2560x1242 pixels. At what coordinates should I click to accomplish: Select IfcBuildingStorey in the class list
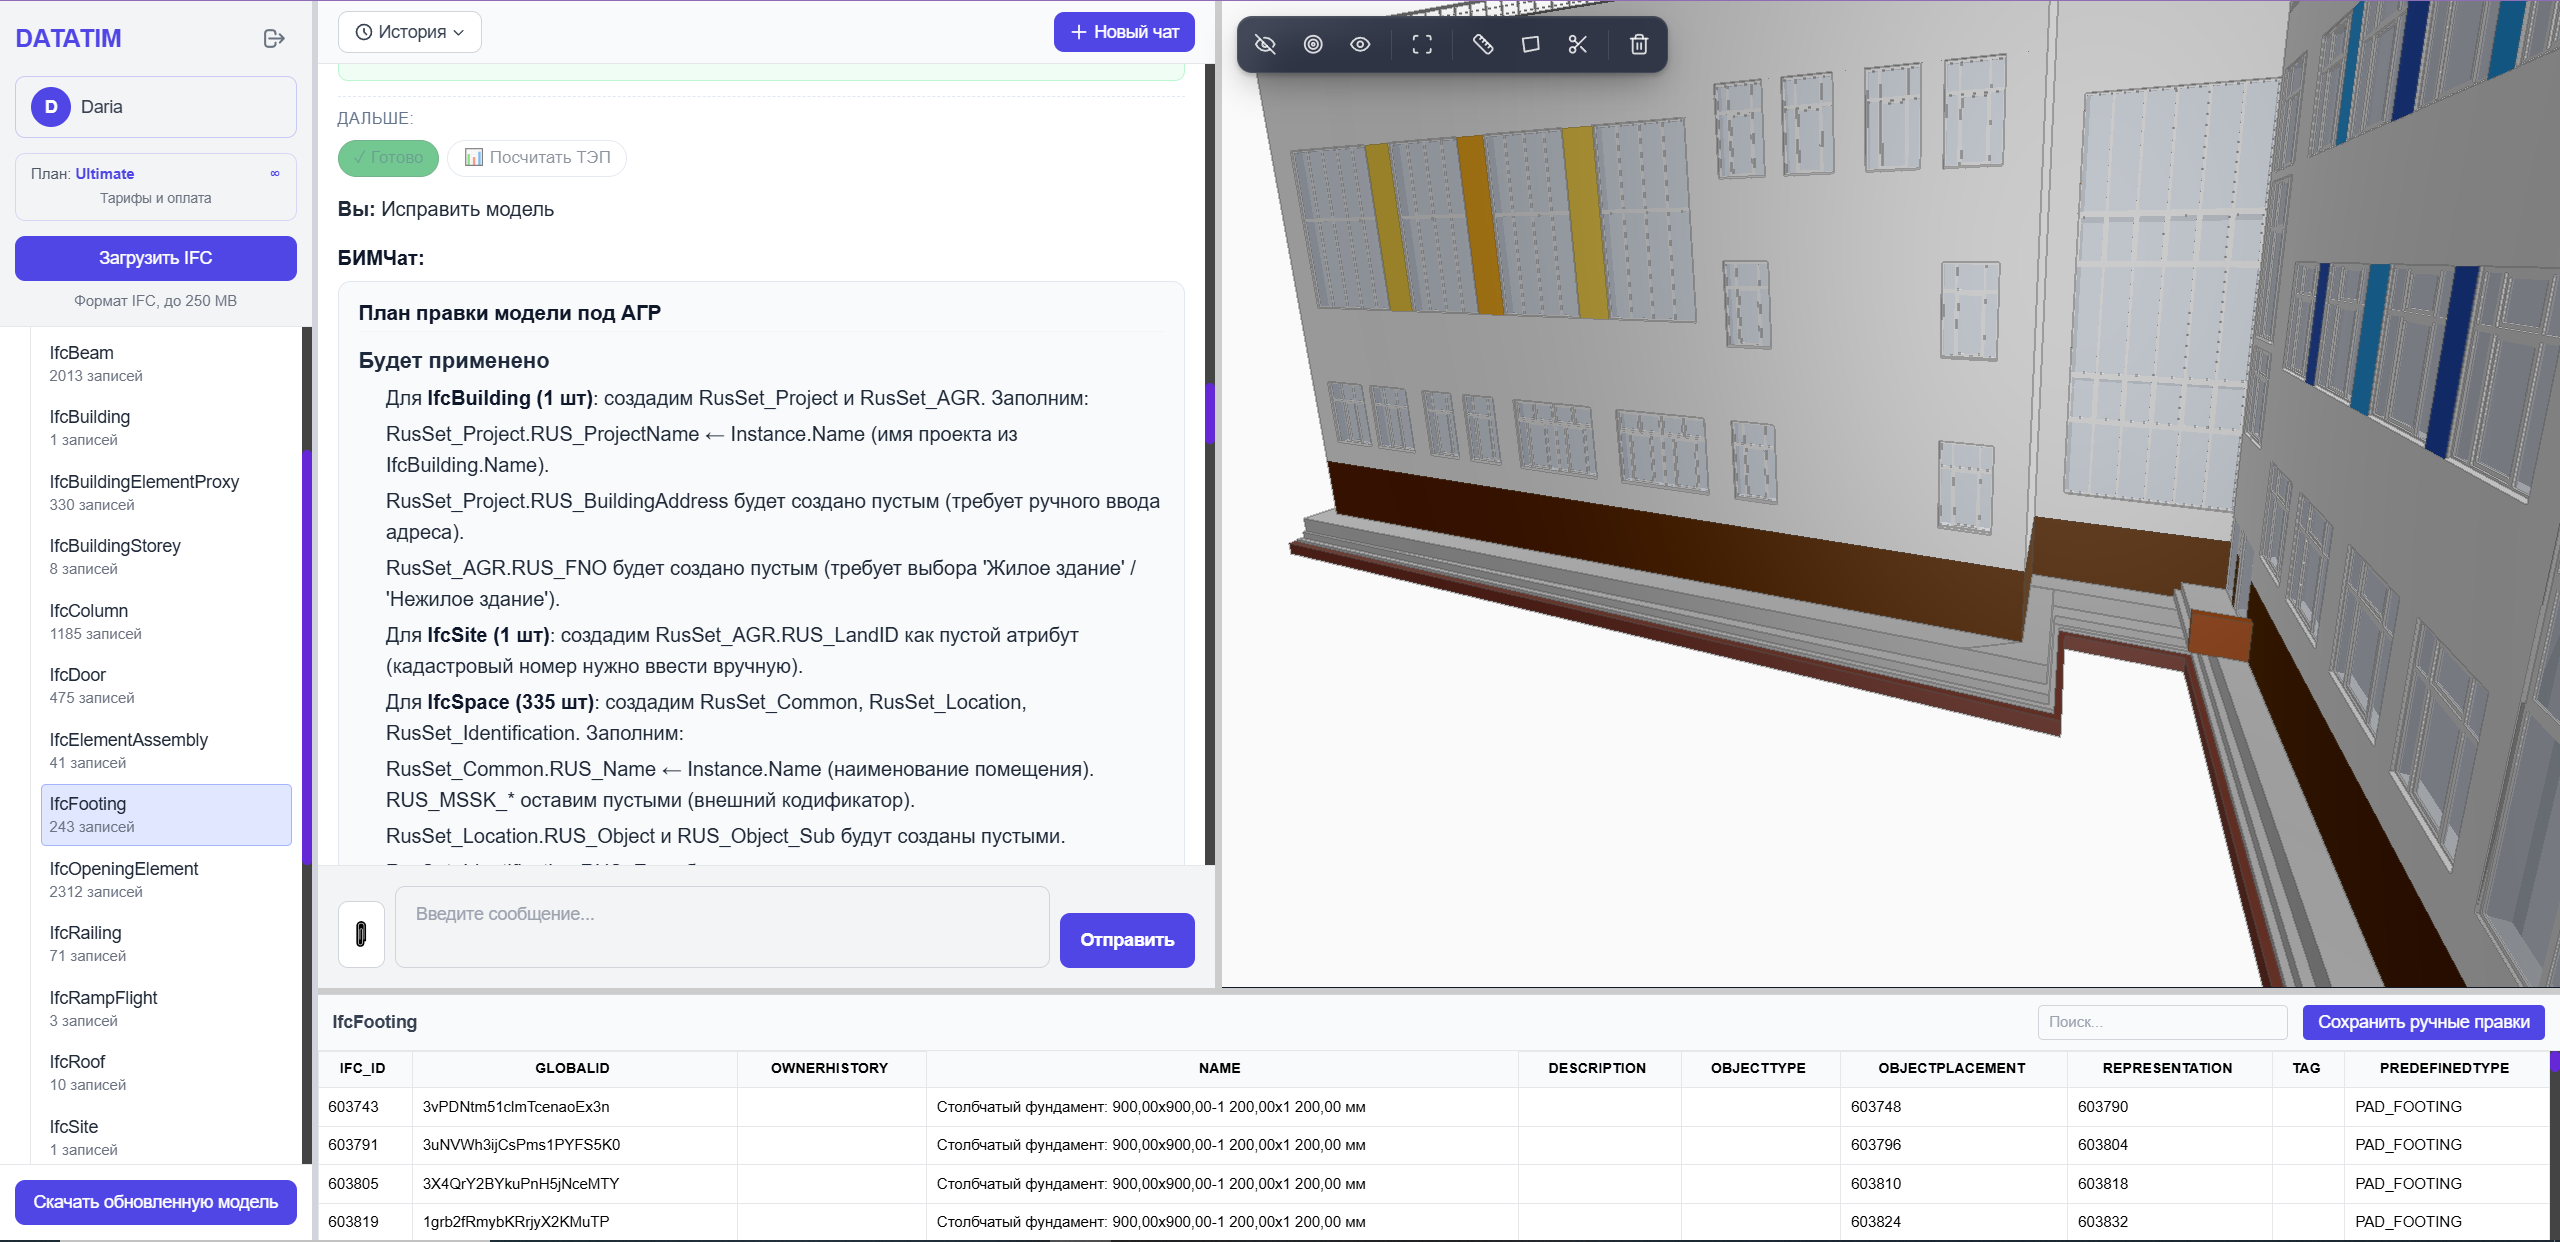(165, 557)
